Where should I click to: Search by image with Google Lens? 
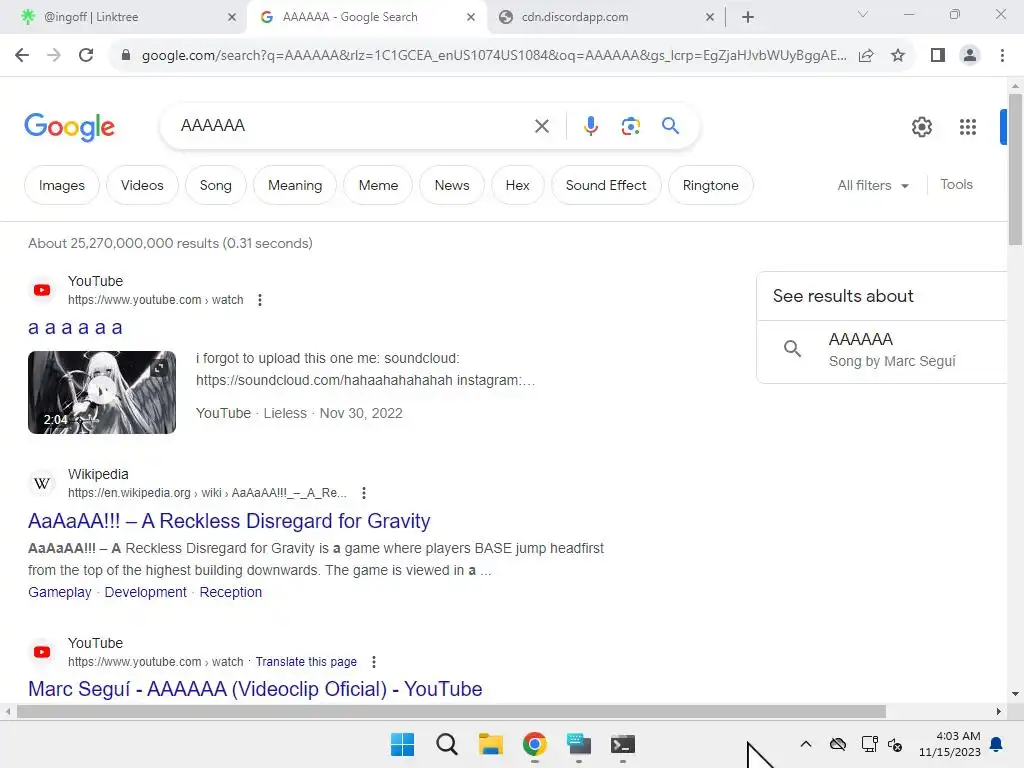(630, 126)
